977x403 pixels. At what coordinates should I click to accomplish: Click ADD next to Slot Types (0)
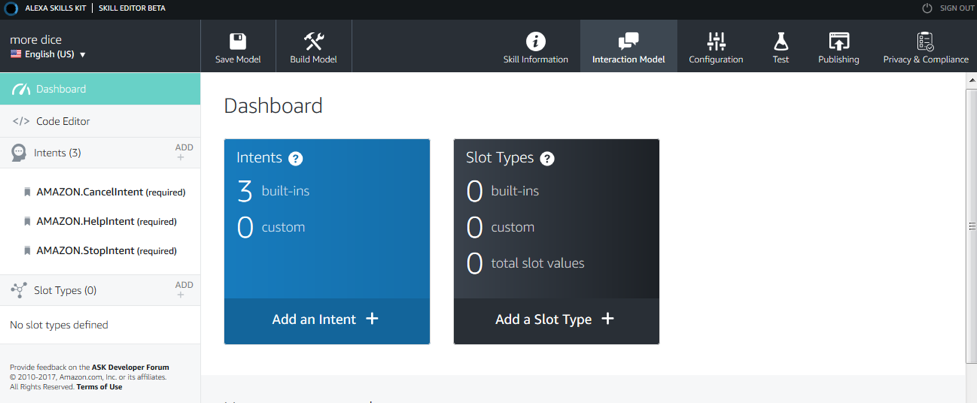pos(184,290)
